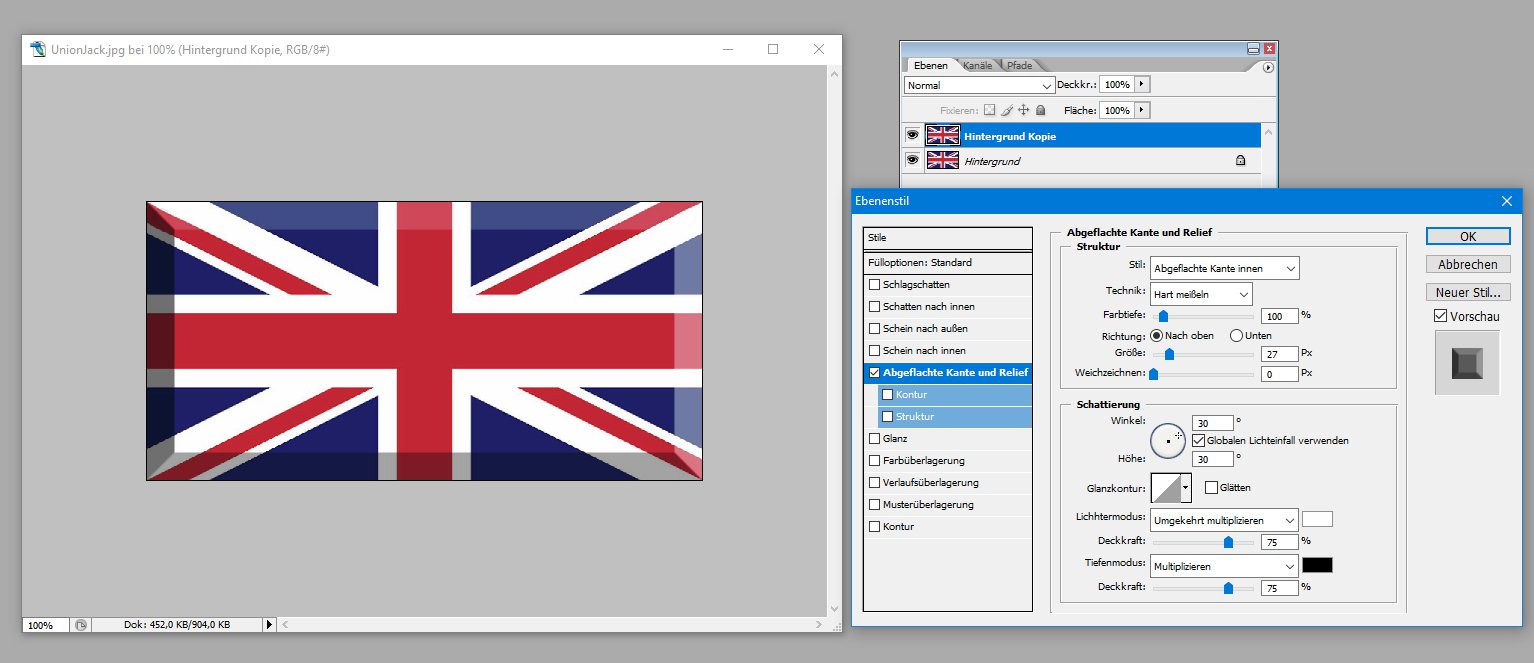Click the status bar document info arrow
The image size is (1534, 663).
(x=268, y=625)
